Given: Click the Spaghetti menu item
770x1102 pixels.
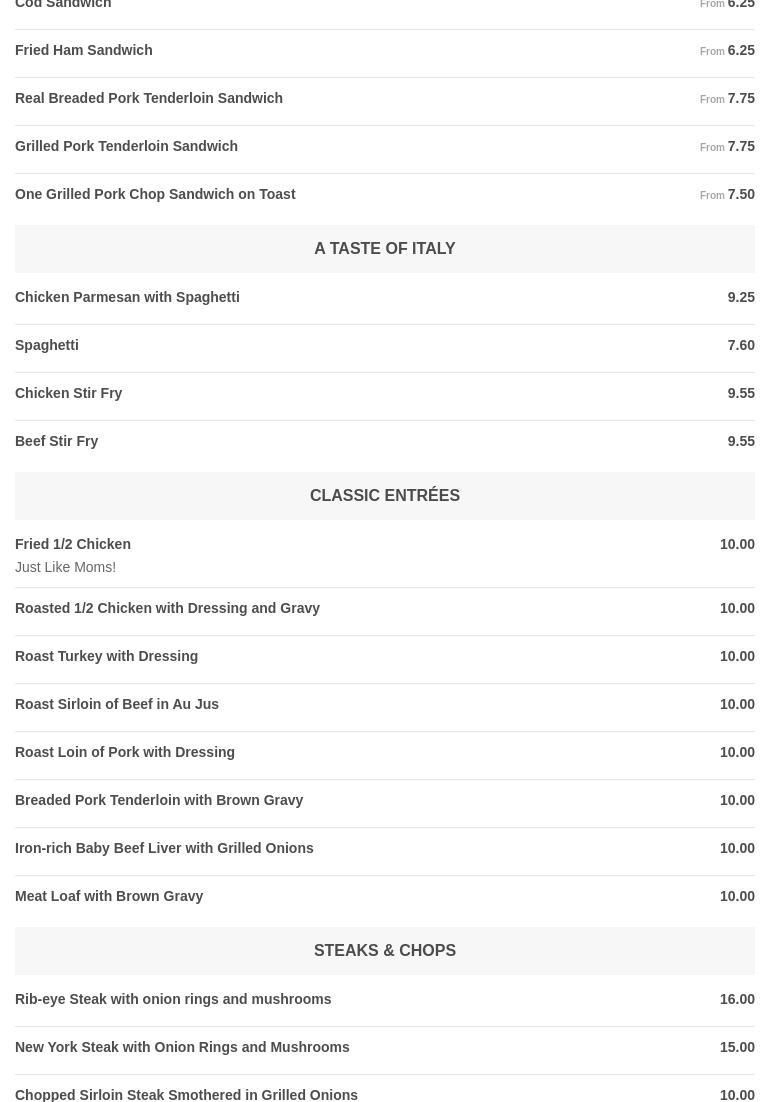Looking at the screenshot, I should click(47, 345).
